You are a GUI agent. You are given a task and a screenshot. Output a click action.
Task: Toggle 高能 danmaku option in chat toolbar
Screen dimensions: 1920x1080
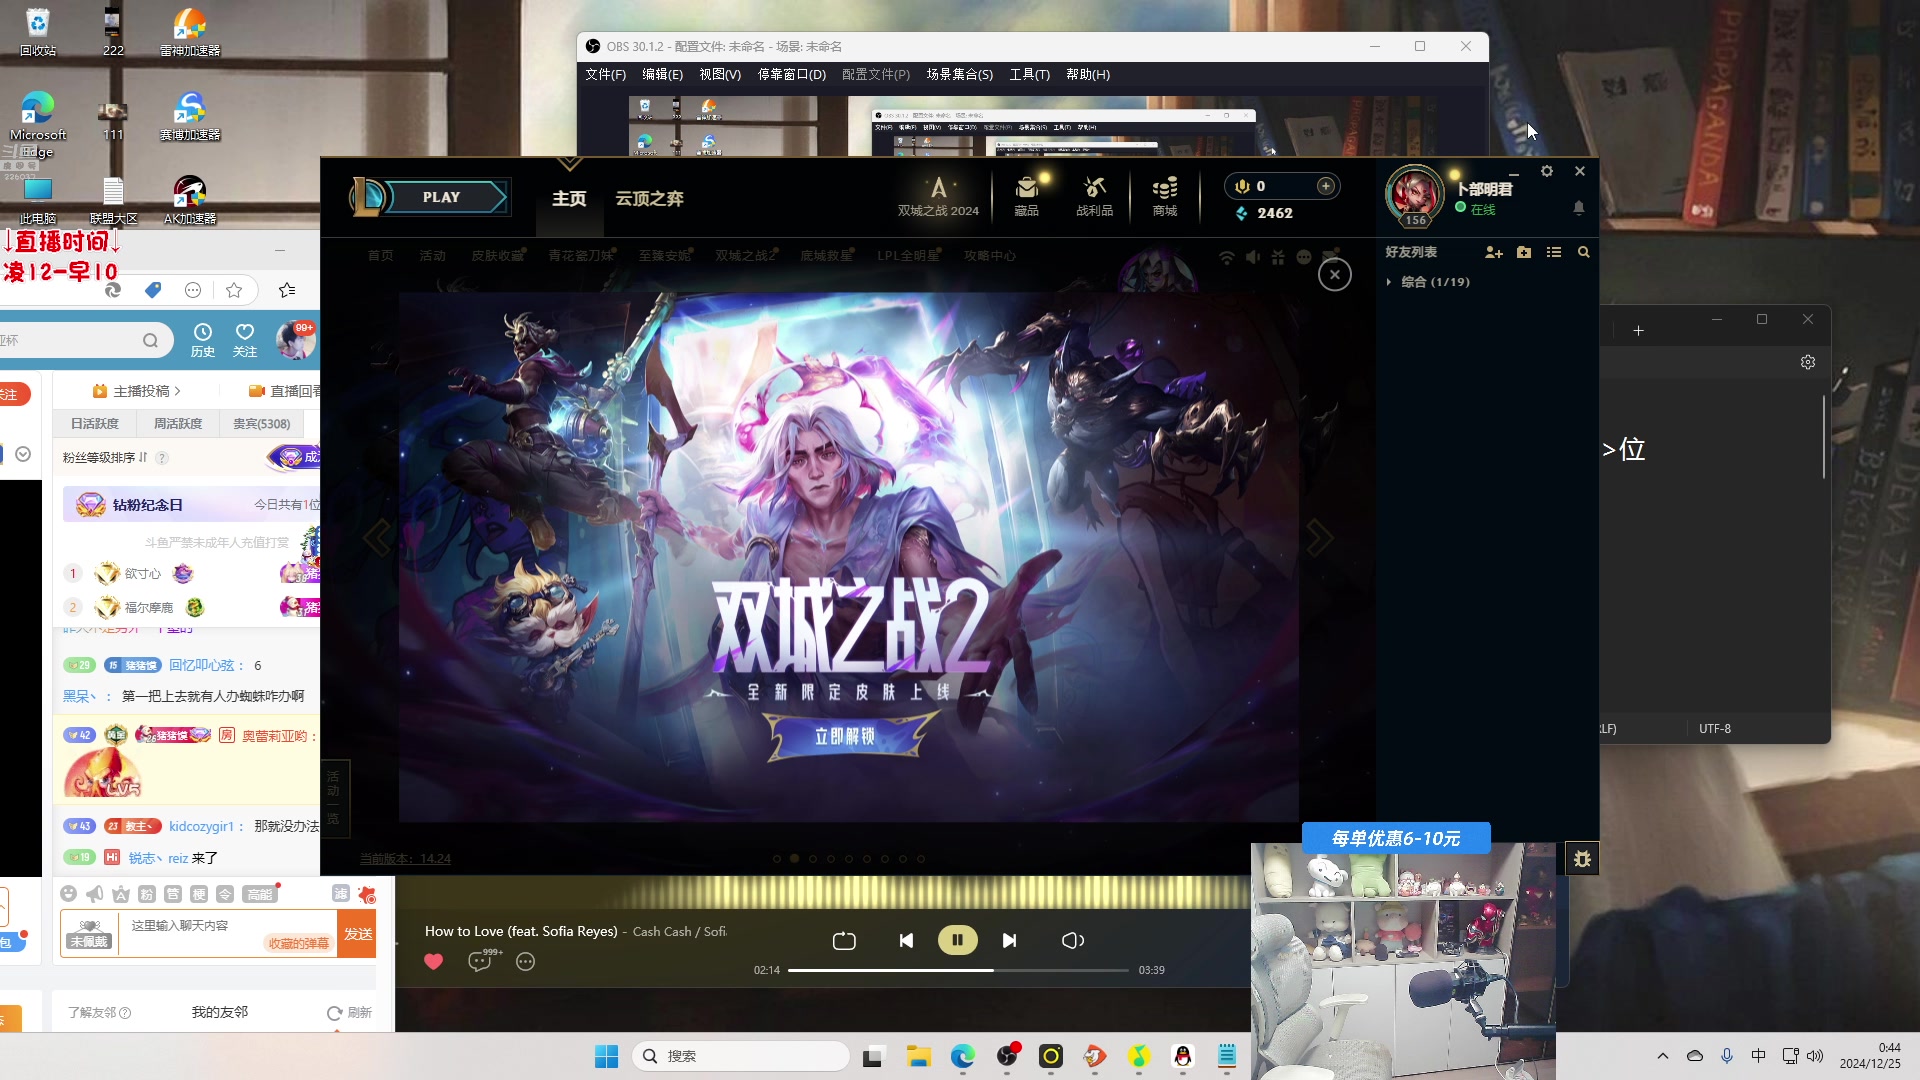(x=259, y=894)
